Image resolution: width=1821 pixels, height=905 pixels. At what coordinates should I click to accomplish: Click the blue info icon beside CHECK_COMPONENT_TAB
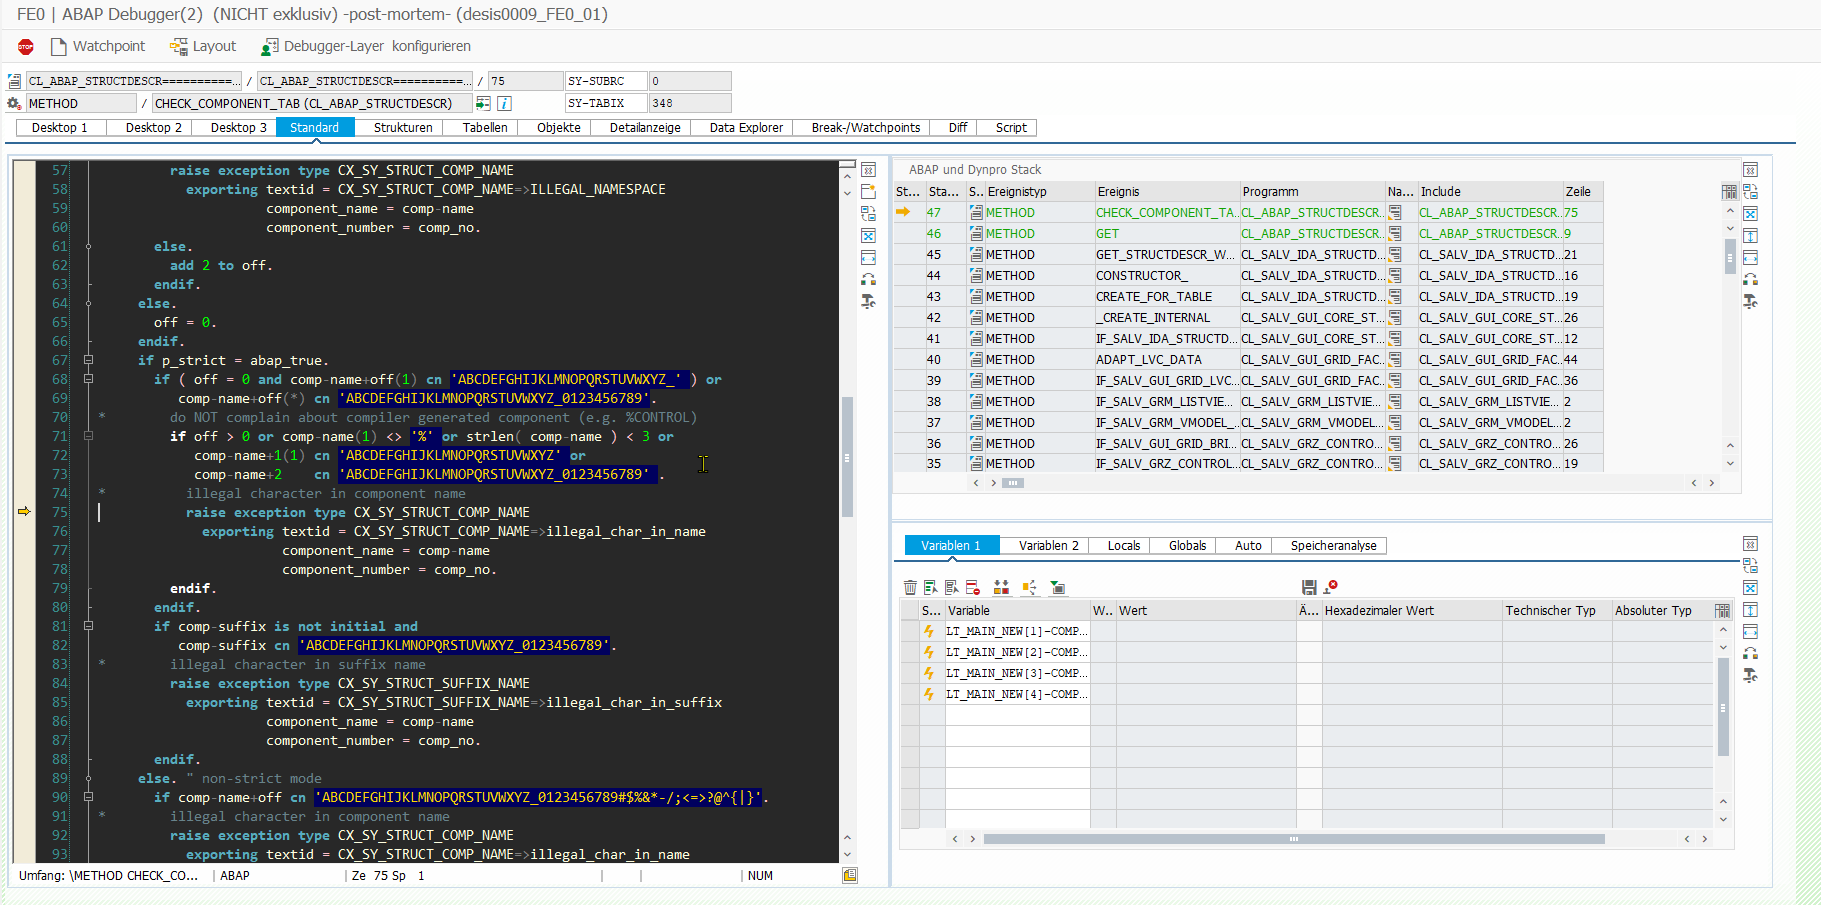[x=505, y=104]
